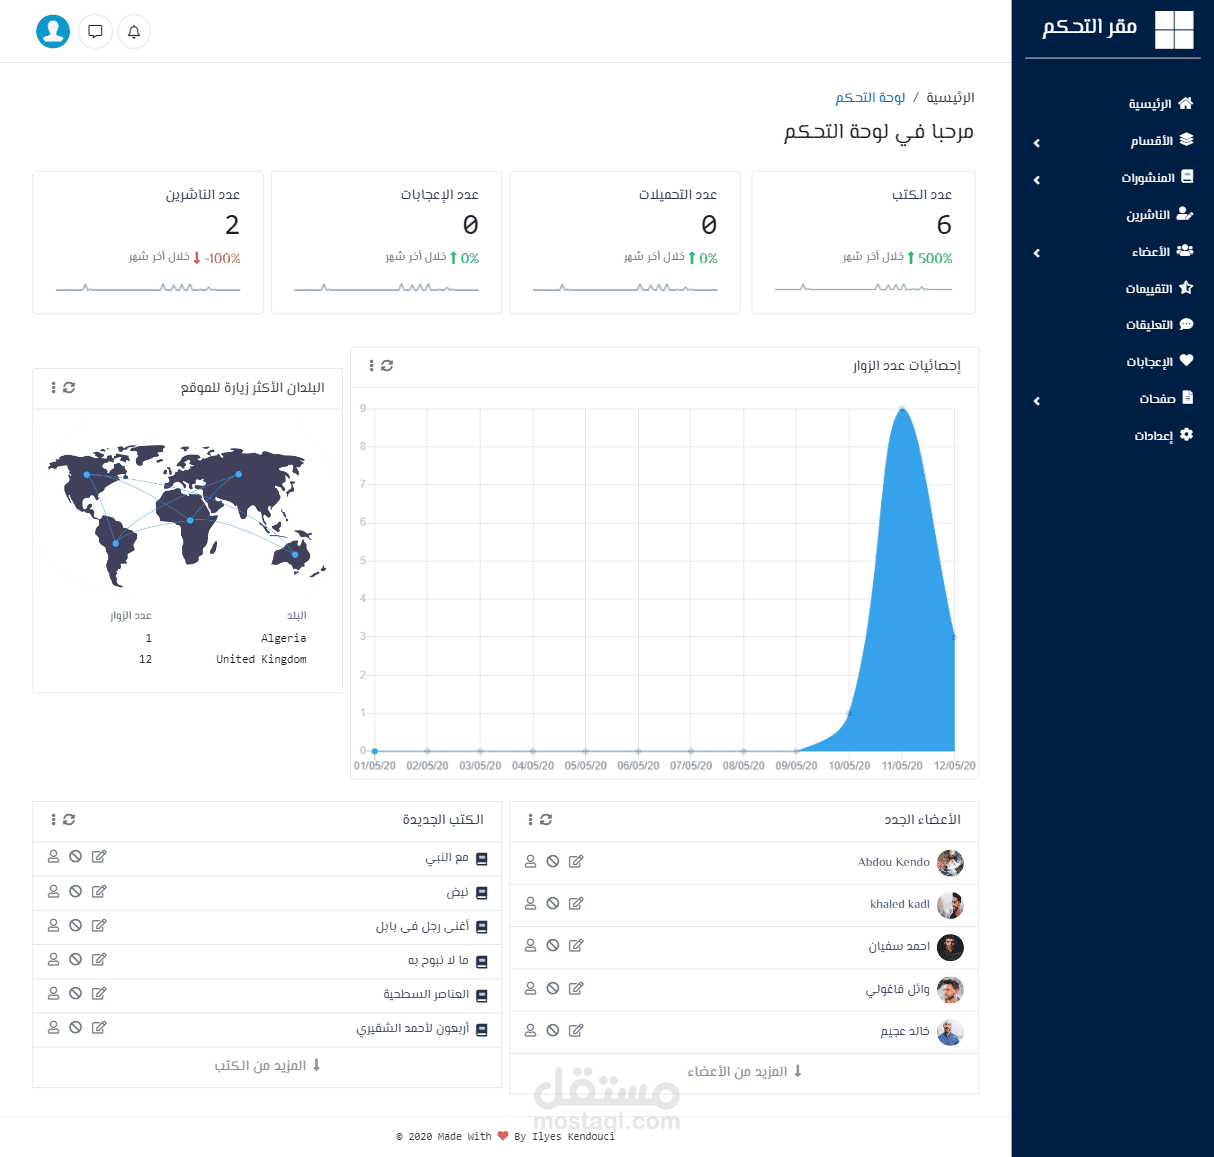The height and width of the screenshot is (1157, 1214).
Task: Open التعليقات in the sidebar
Action: coord(1159,325)
